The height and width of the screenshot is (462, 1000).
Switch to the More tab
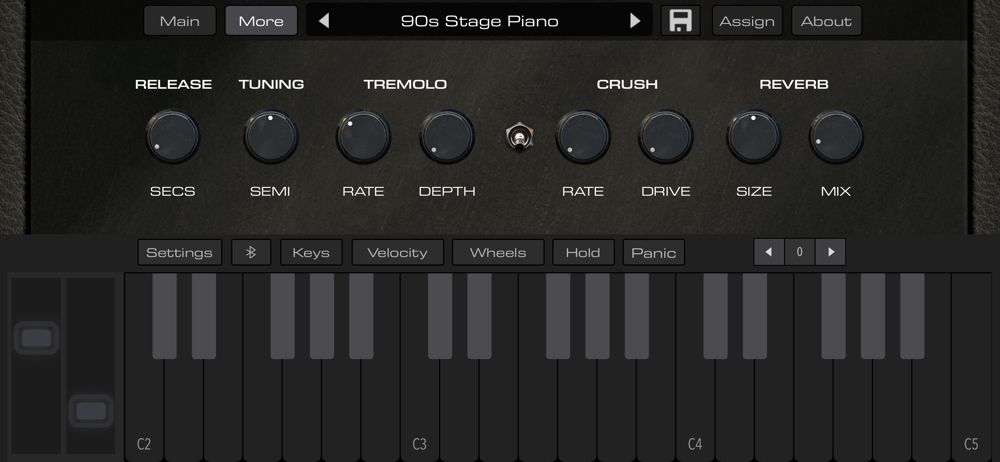pos(261,20)
